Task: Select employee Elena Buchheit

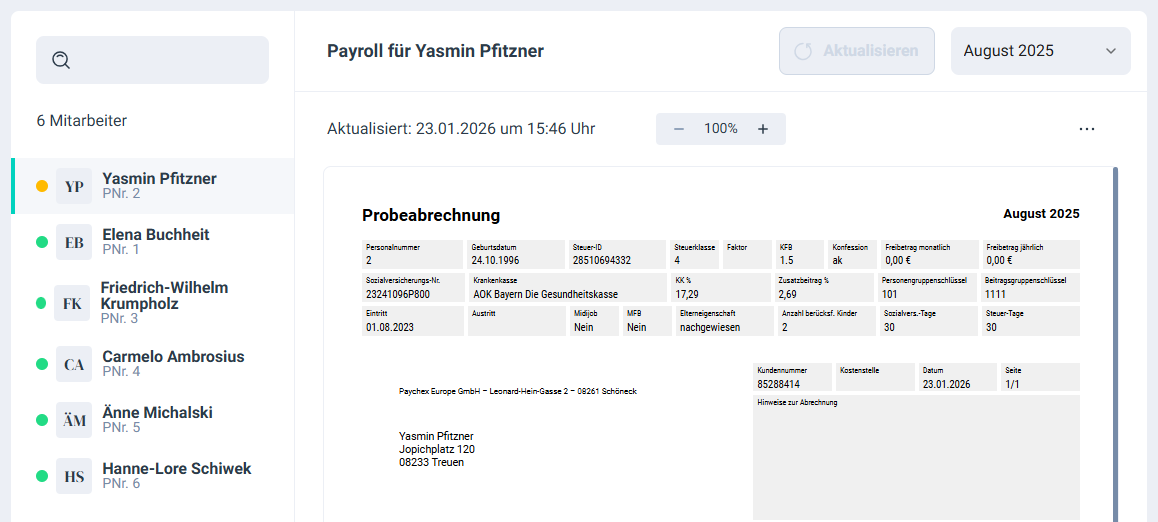Action: coord(156,235)
